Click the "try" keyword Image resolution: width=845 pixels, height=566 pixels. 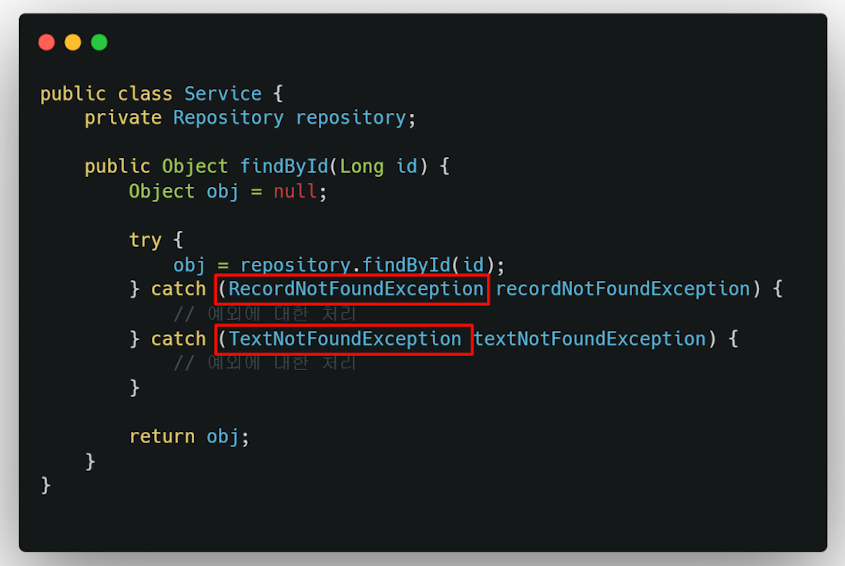click(145, 240)
